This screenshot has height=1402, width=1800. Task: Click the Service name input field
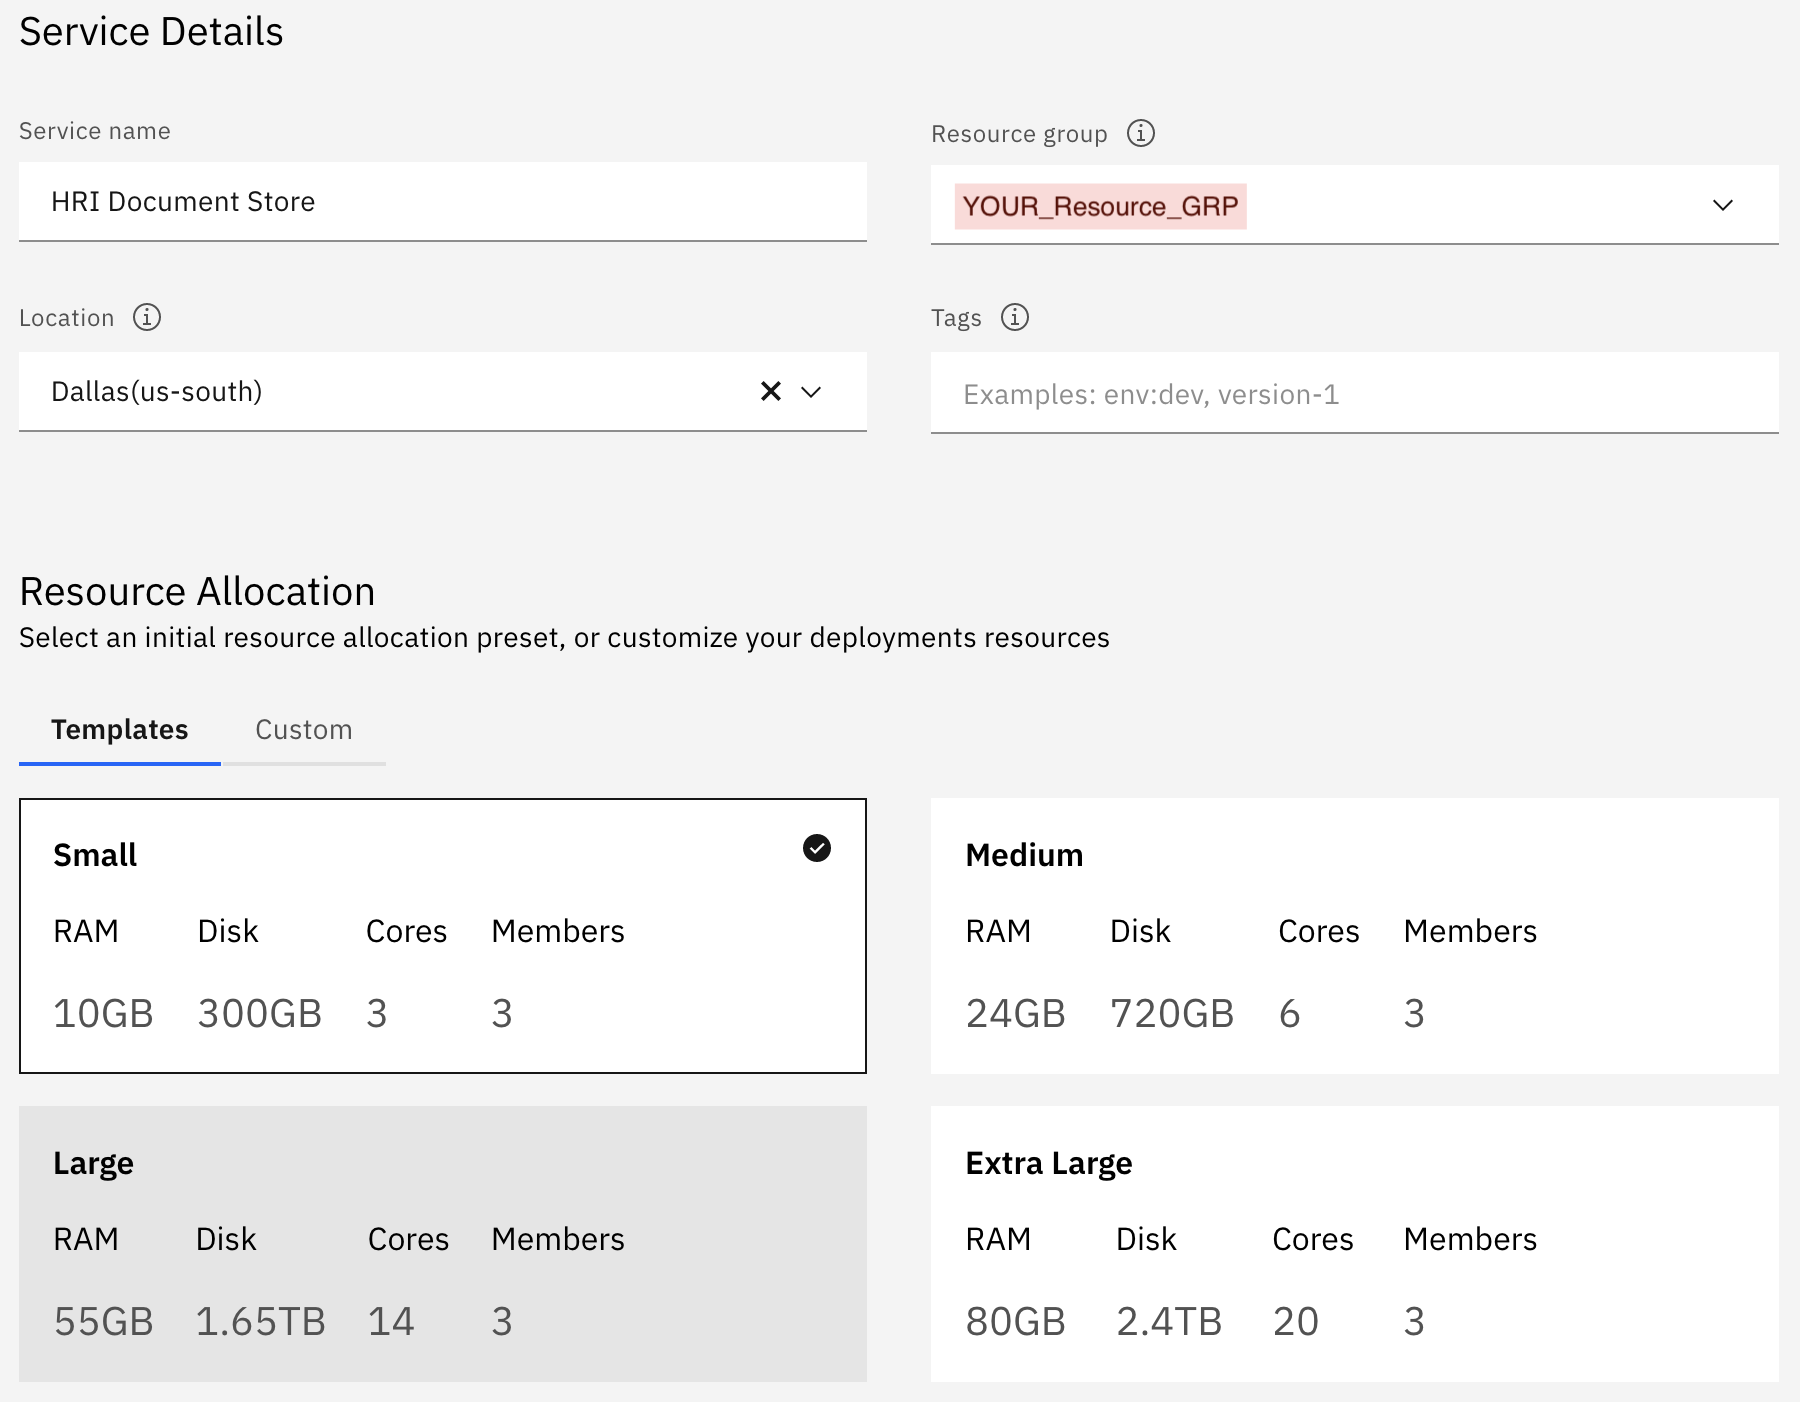(443, 201)
